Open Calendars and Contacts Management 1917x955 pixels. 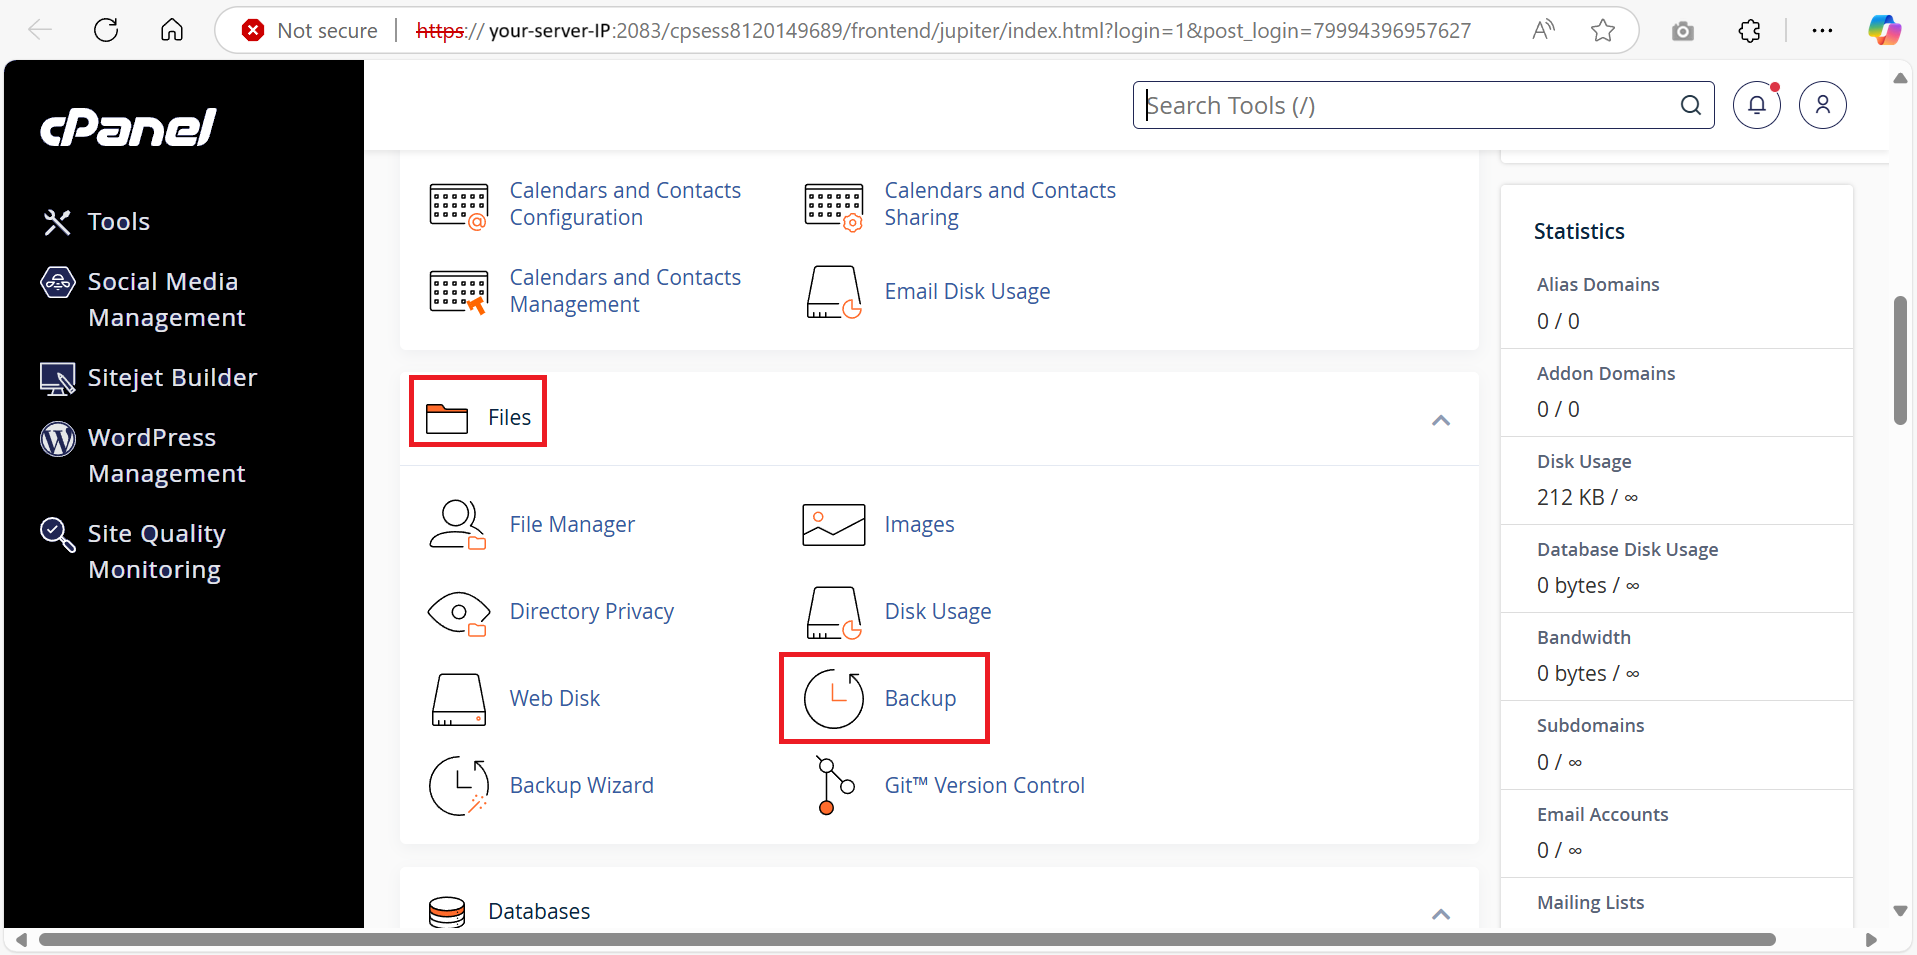tap(625, 291)
